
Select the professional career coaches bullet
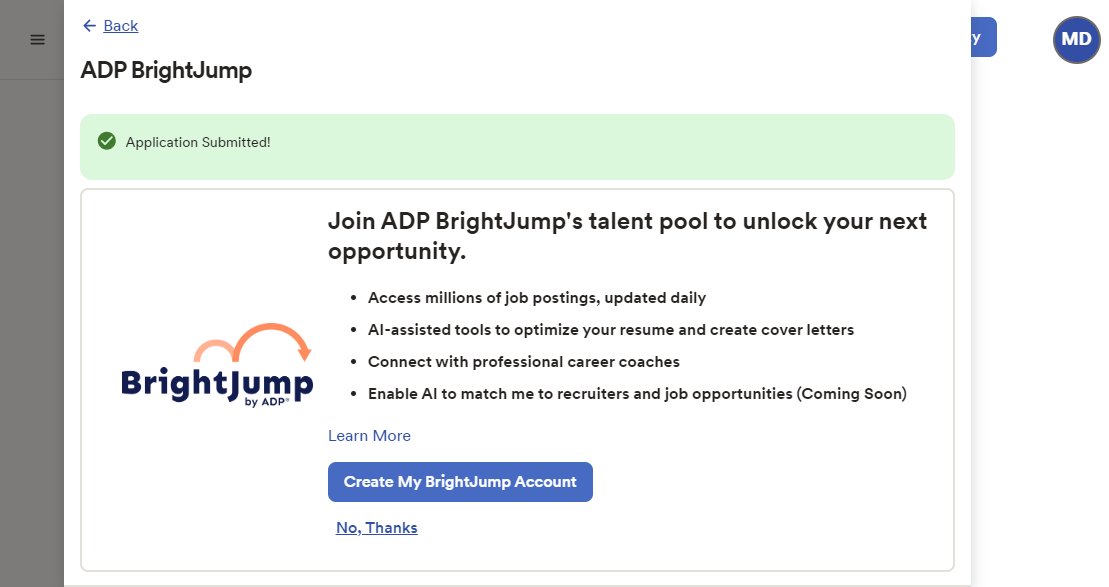pos(524,362)
